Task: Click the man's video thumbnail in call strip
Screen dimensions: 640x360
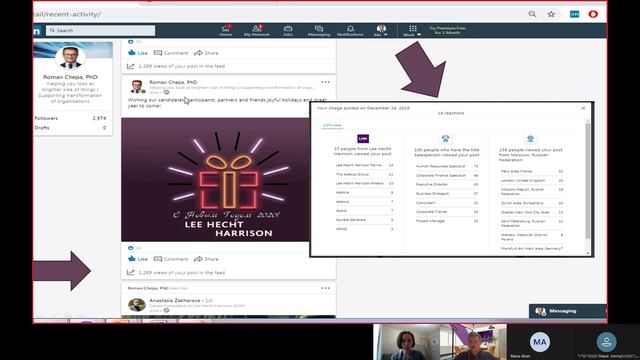Action: (x=473, y=342)
